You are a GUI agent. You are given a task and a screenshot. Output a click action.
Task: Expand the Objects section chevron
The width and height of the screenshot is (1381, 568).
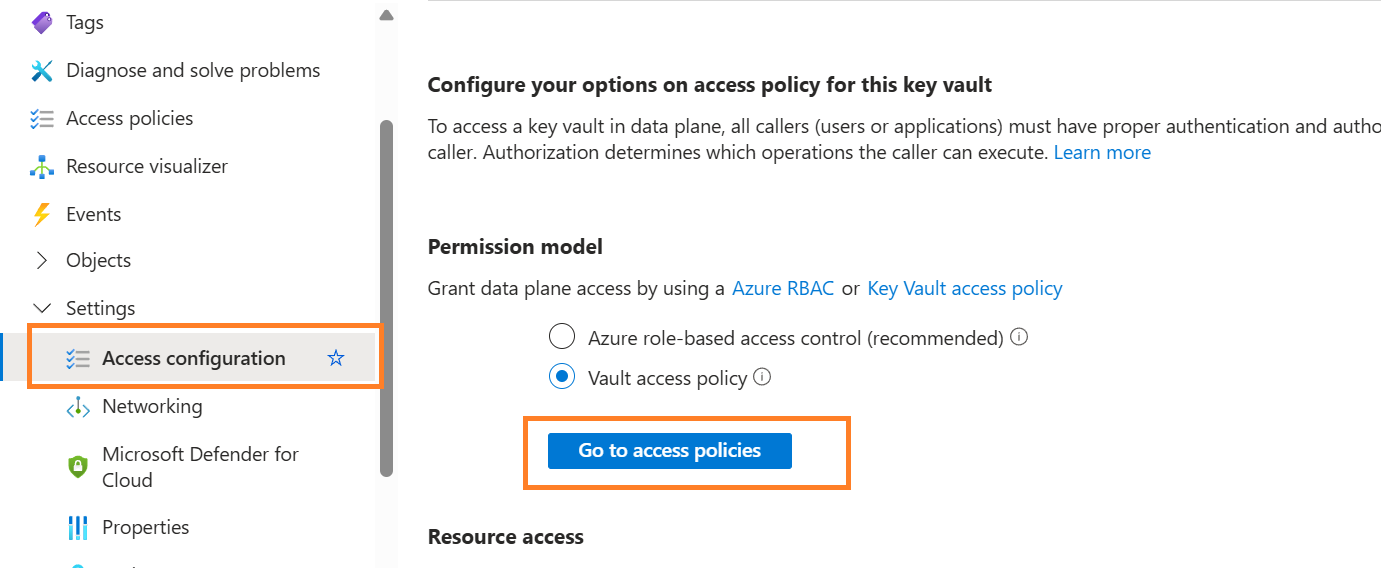[42, 261]
